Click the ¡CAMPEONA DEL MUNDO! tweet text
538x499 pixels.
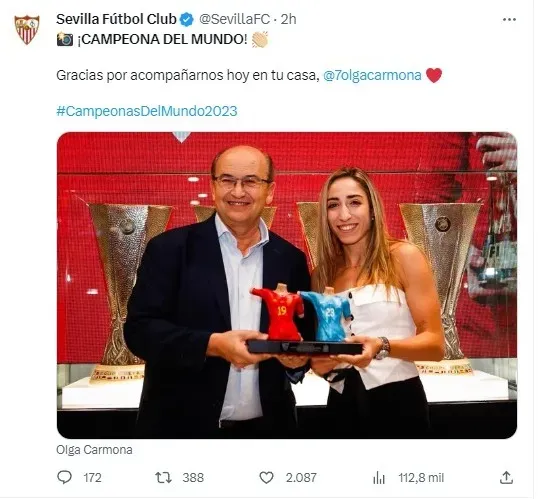(162, 39)
